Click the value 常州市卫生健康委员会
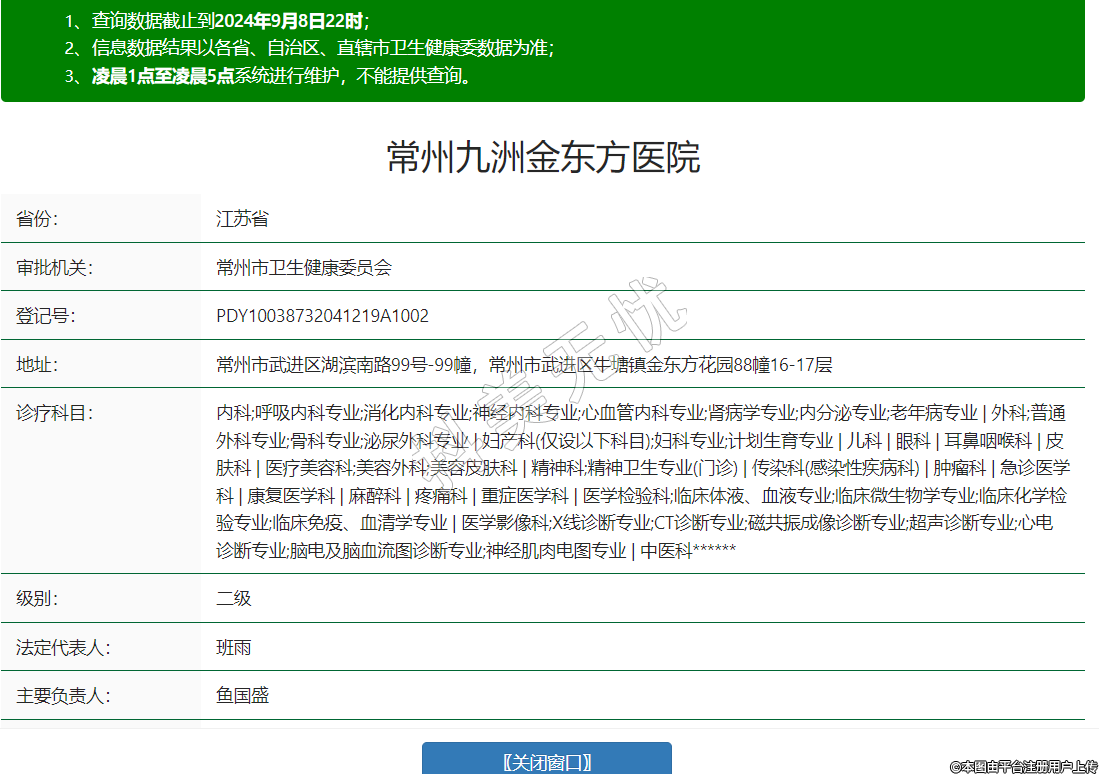1099x774 pixels. pos(304,267)
